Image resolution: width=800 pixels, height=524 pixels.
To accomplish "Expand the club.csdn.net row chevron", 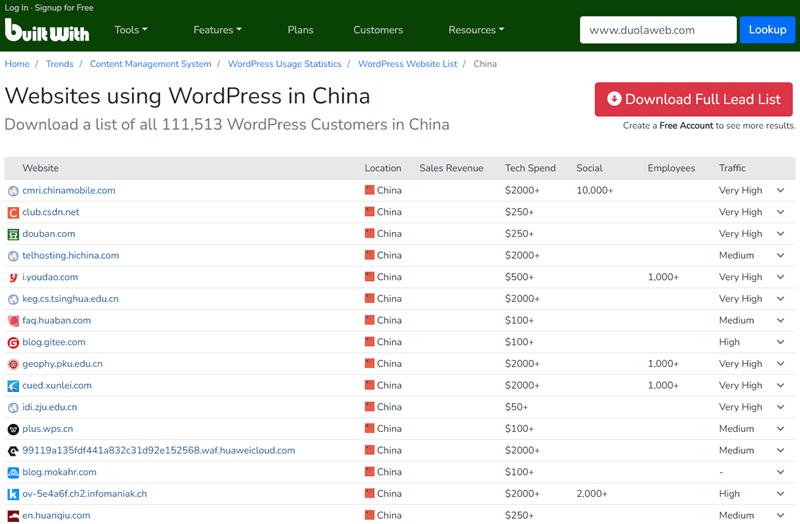I will [x=781, y=212].
